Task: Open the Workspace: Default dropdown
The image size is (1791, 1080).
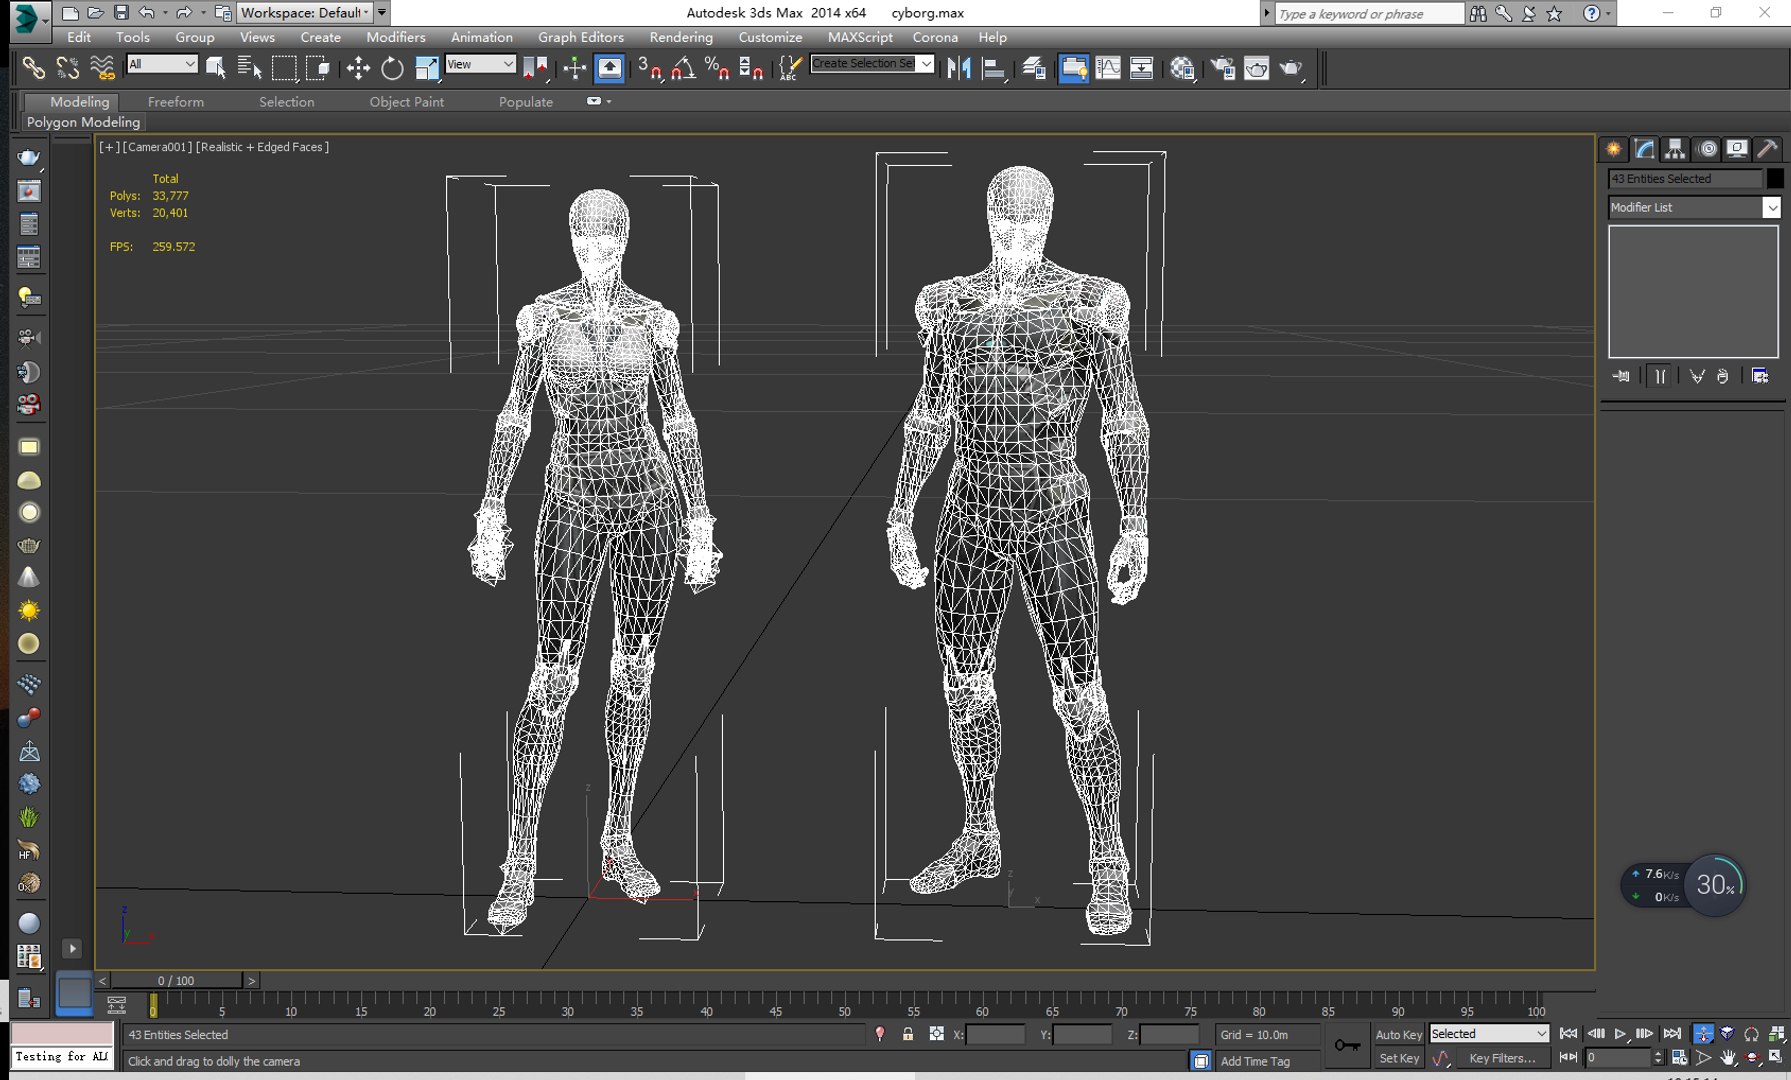Action: coord(304,13)
